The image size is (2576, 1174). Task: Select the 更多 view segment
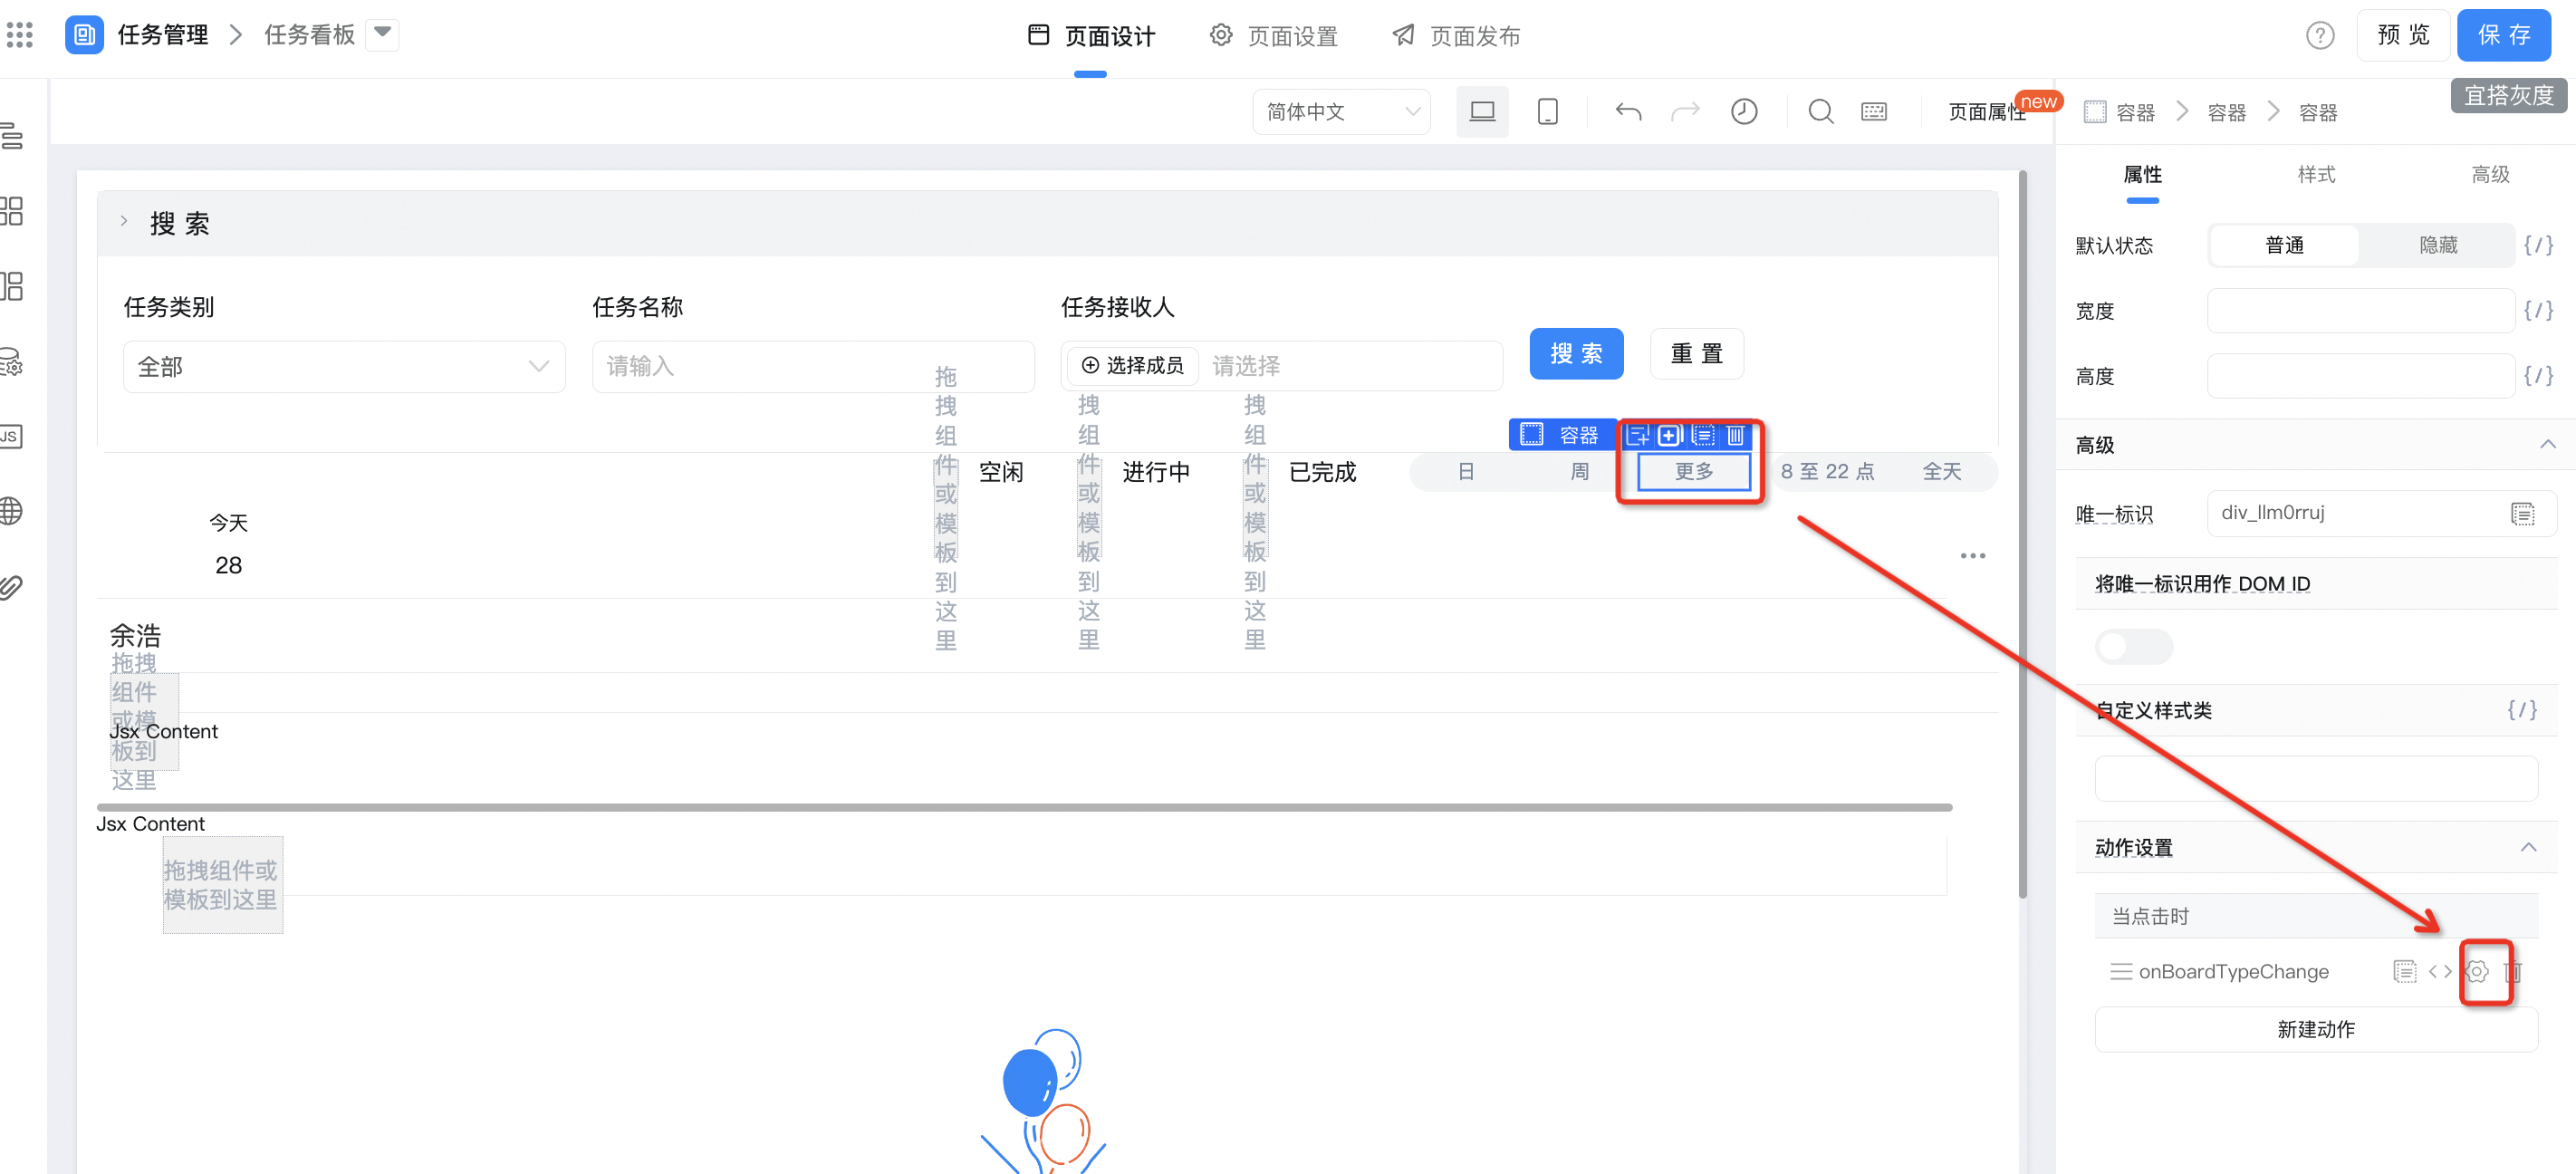(x=1694, y=472)
